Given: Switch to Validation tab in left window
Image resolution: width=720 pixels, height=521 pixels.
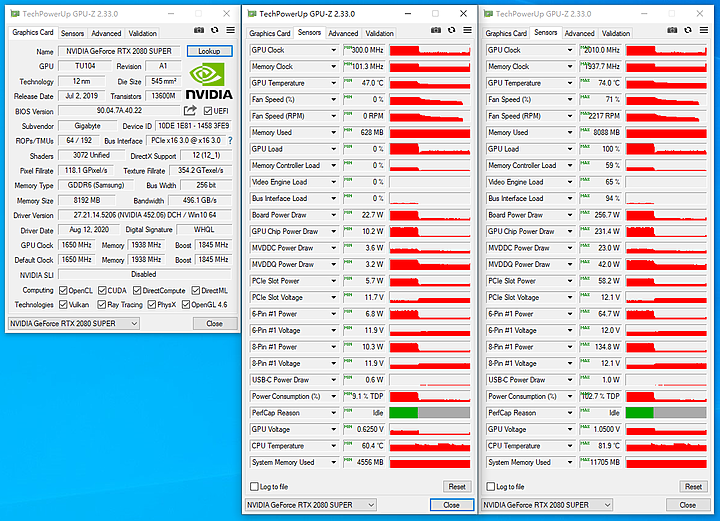Looking at the screenshot, I should point(142,34).
